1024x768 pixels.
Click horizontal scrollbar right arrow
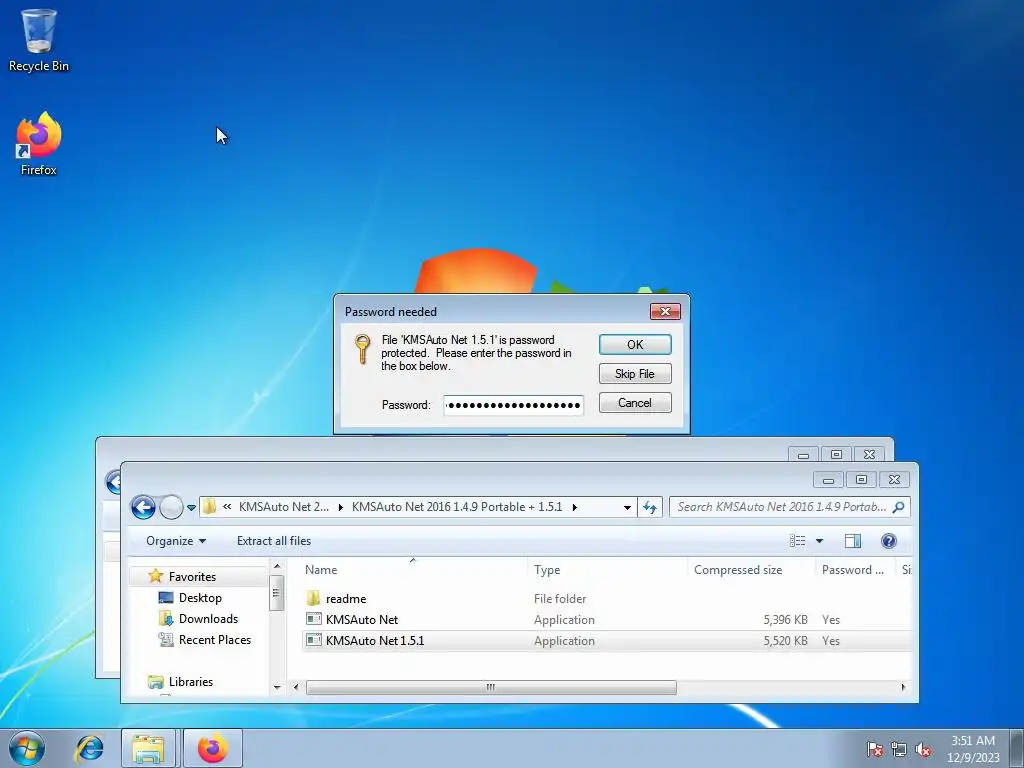tap(904, 687)
